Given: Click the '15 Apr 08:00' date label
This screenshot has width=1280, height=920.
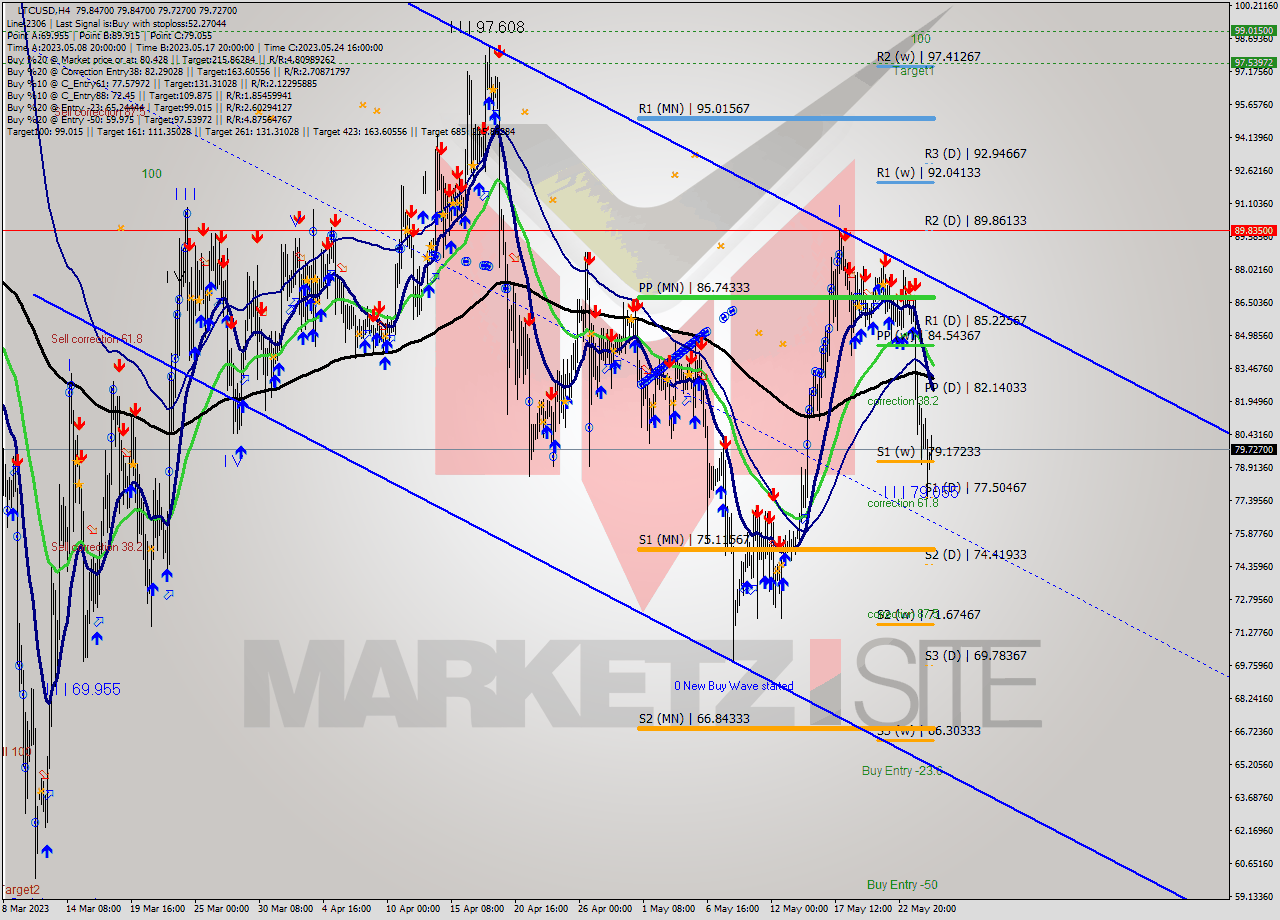Looking at the screenshot, I should 478,909.
